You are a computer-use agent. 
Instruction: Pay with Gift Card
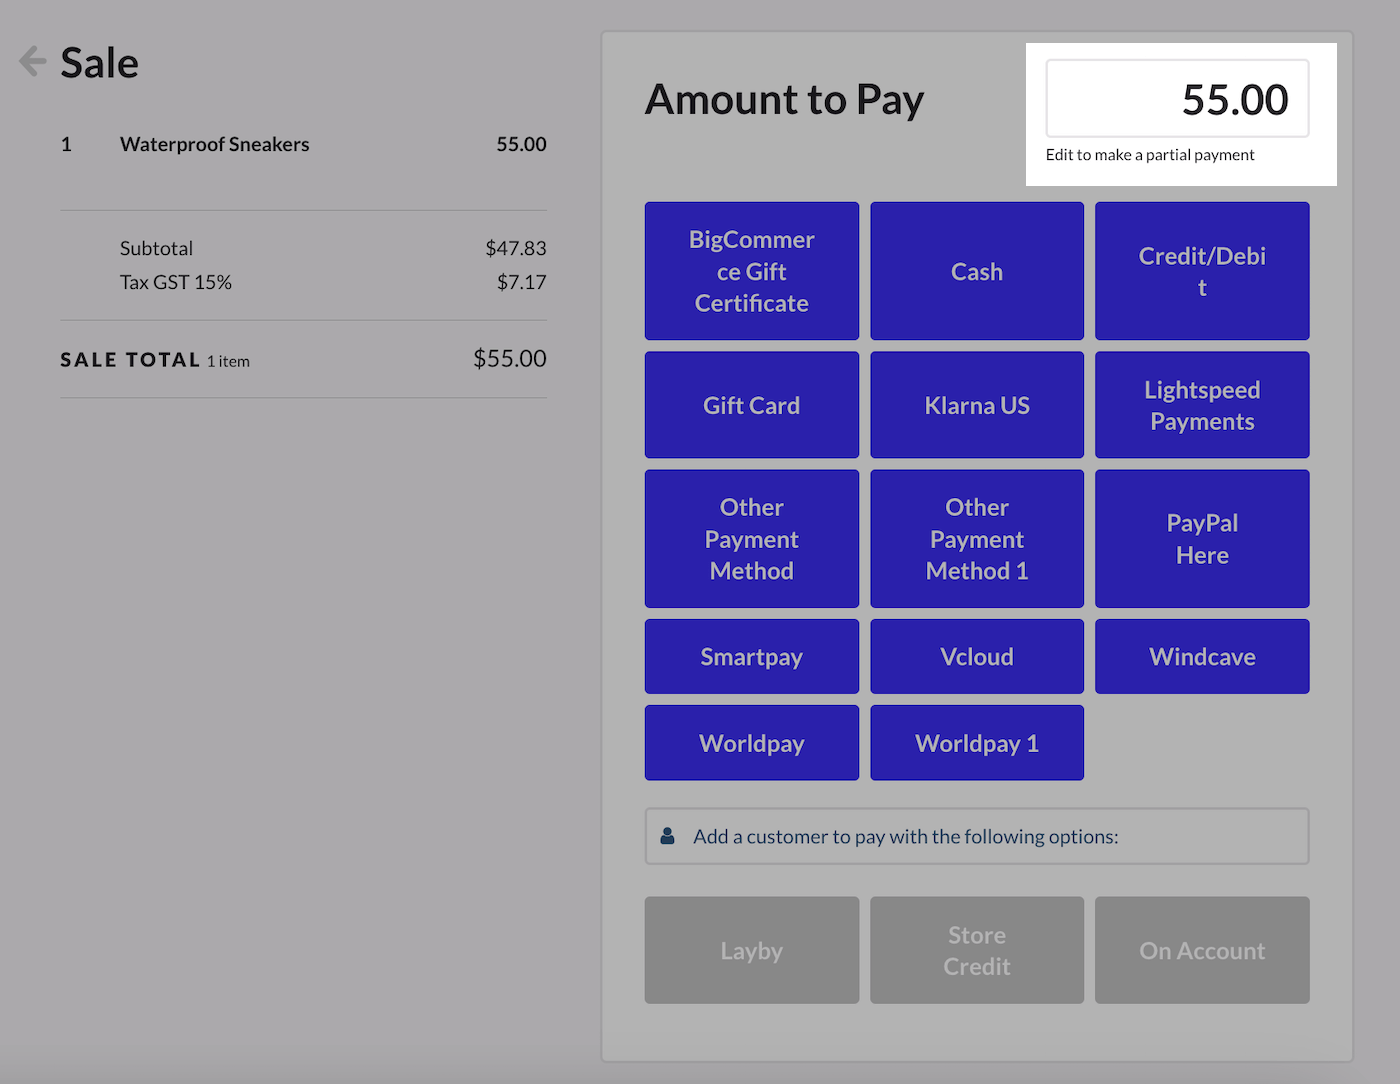(x=752, y=405)
